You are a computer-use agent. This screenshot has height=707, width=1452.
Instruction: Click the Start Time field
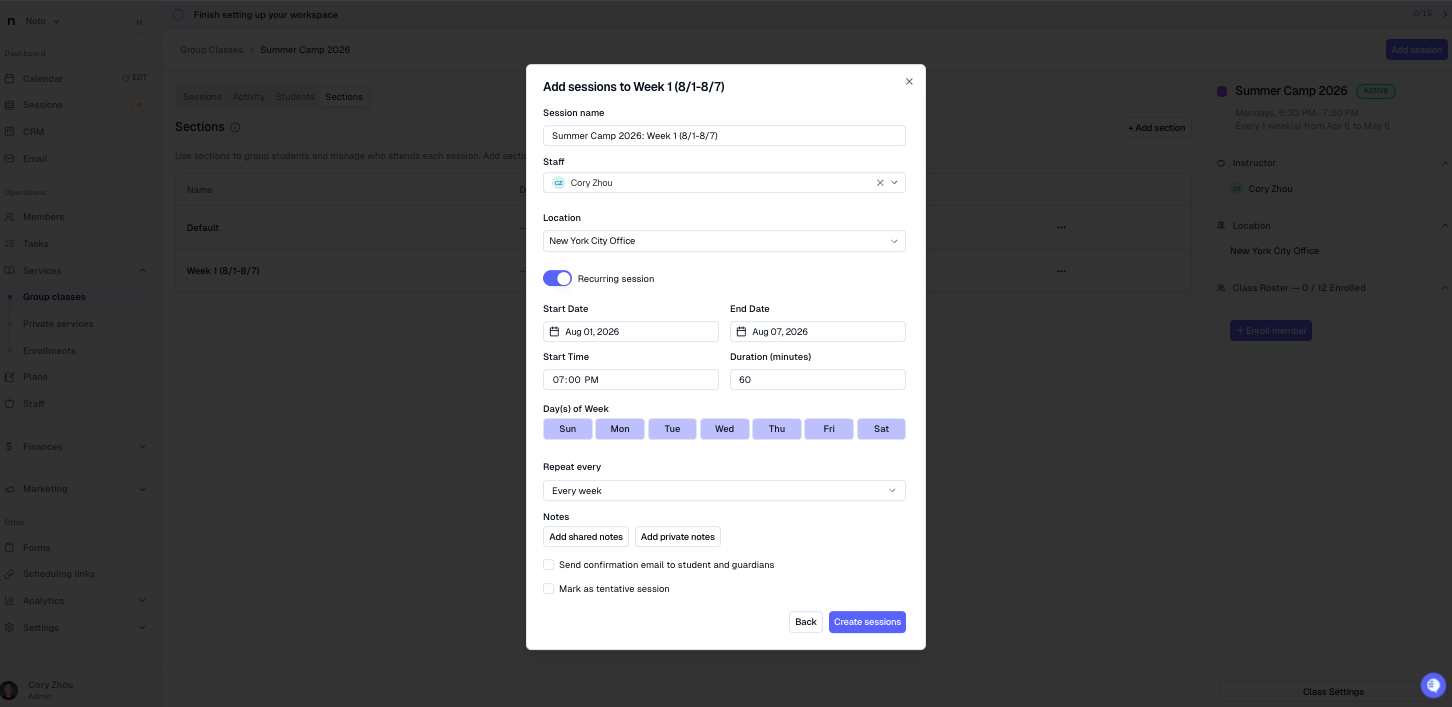(x=631, y=380)
